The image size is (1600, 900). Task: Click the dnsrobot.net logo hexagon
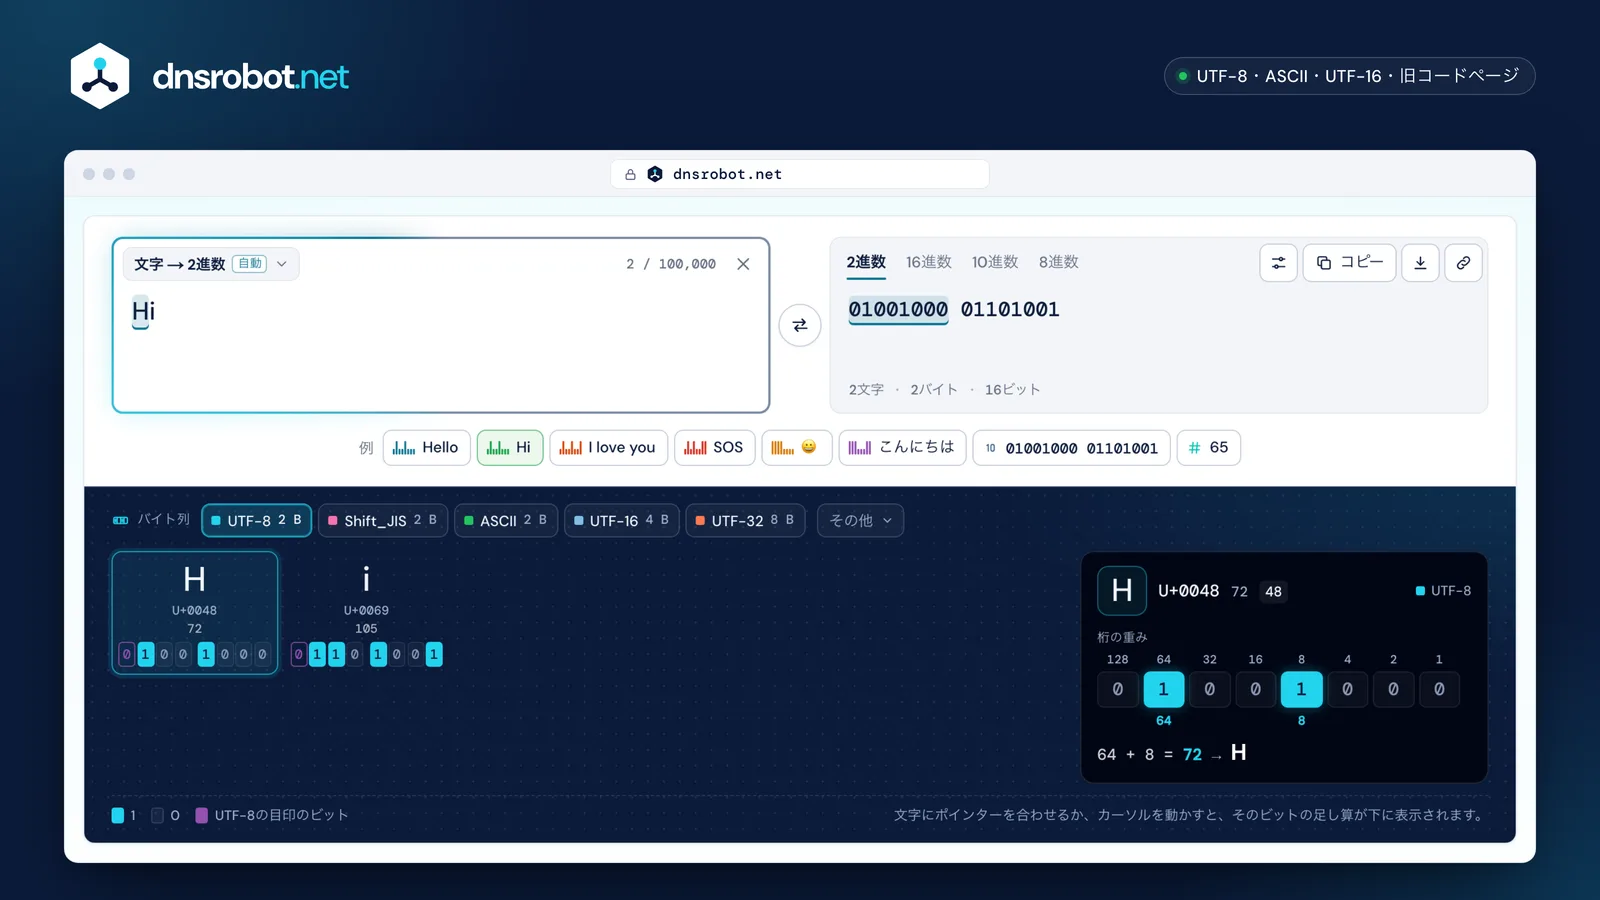click(x=100, y=76)
